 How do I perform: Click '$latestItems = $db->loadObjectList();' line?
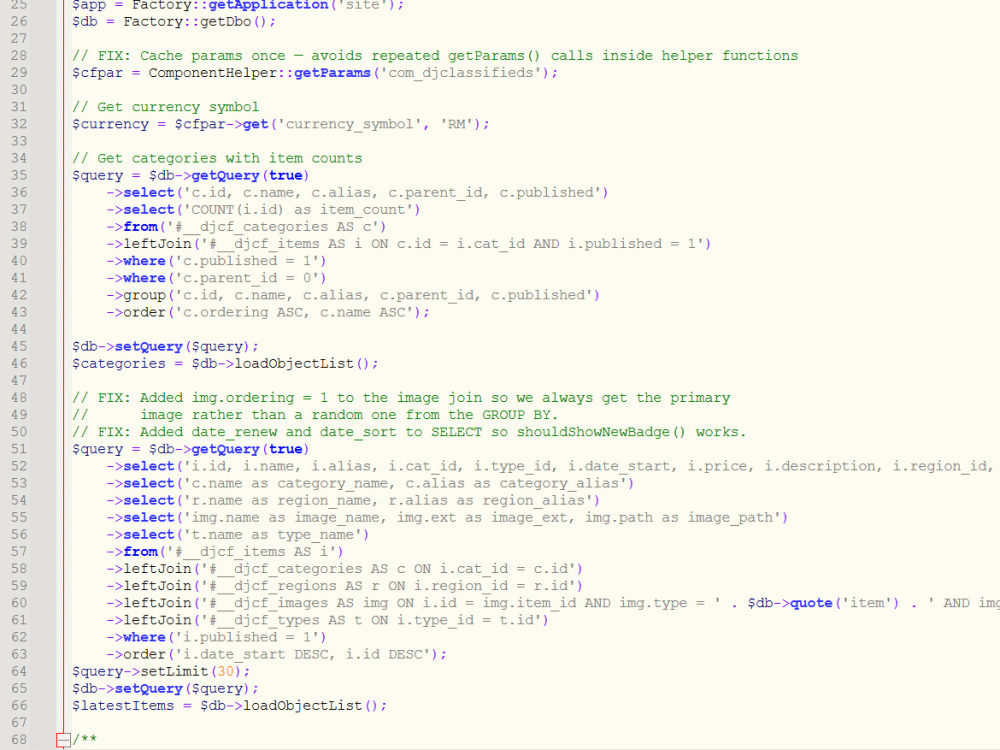tap(230, 706)
